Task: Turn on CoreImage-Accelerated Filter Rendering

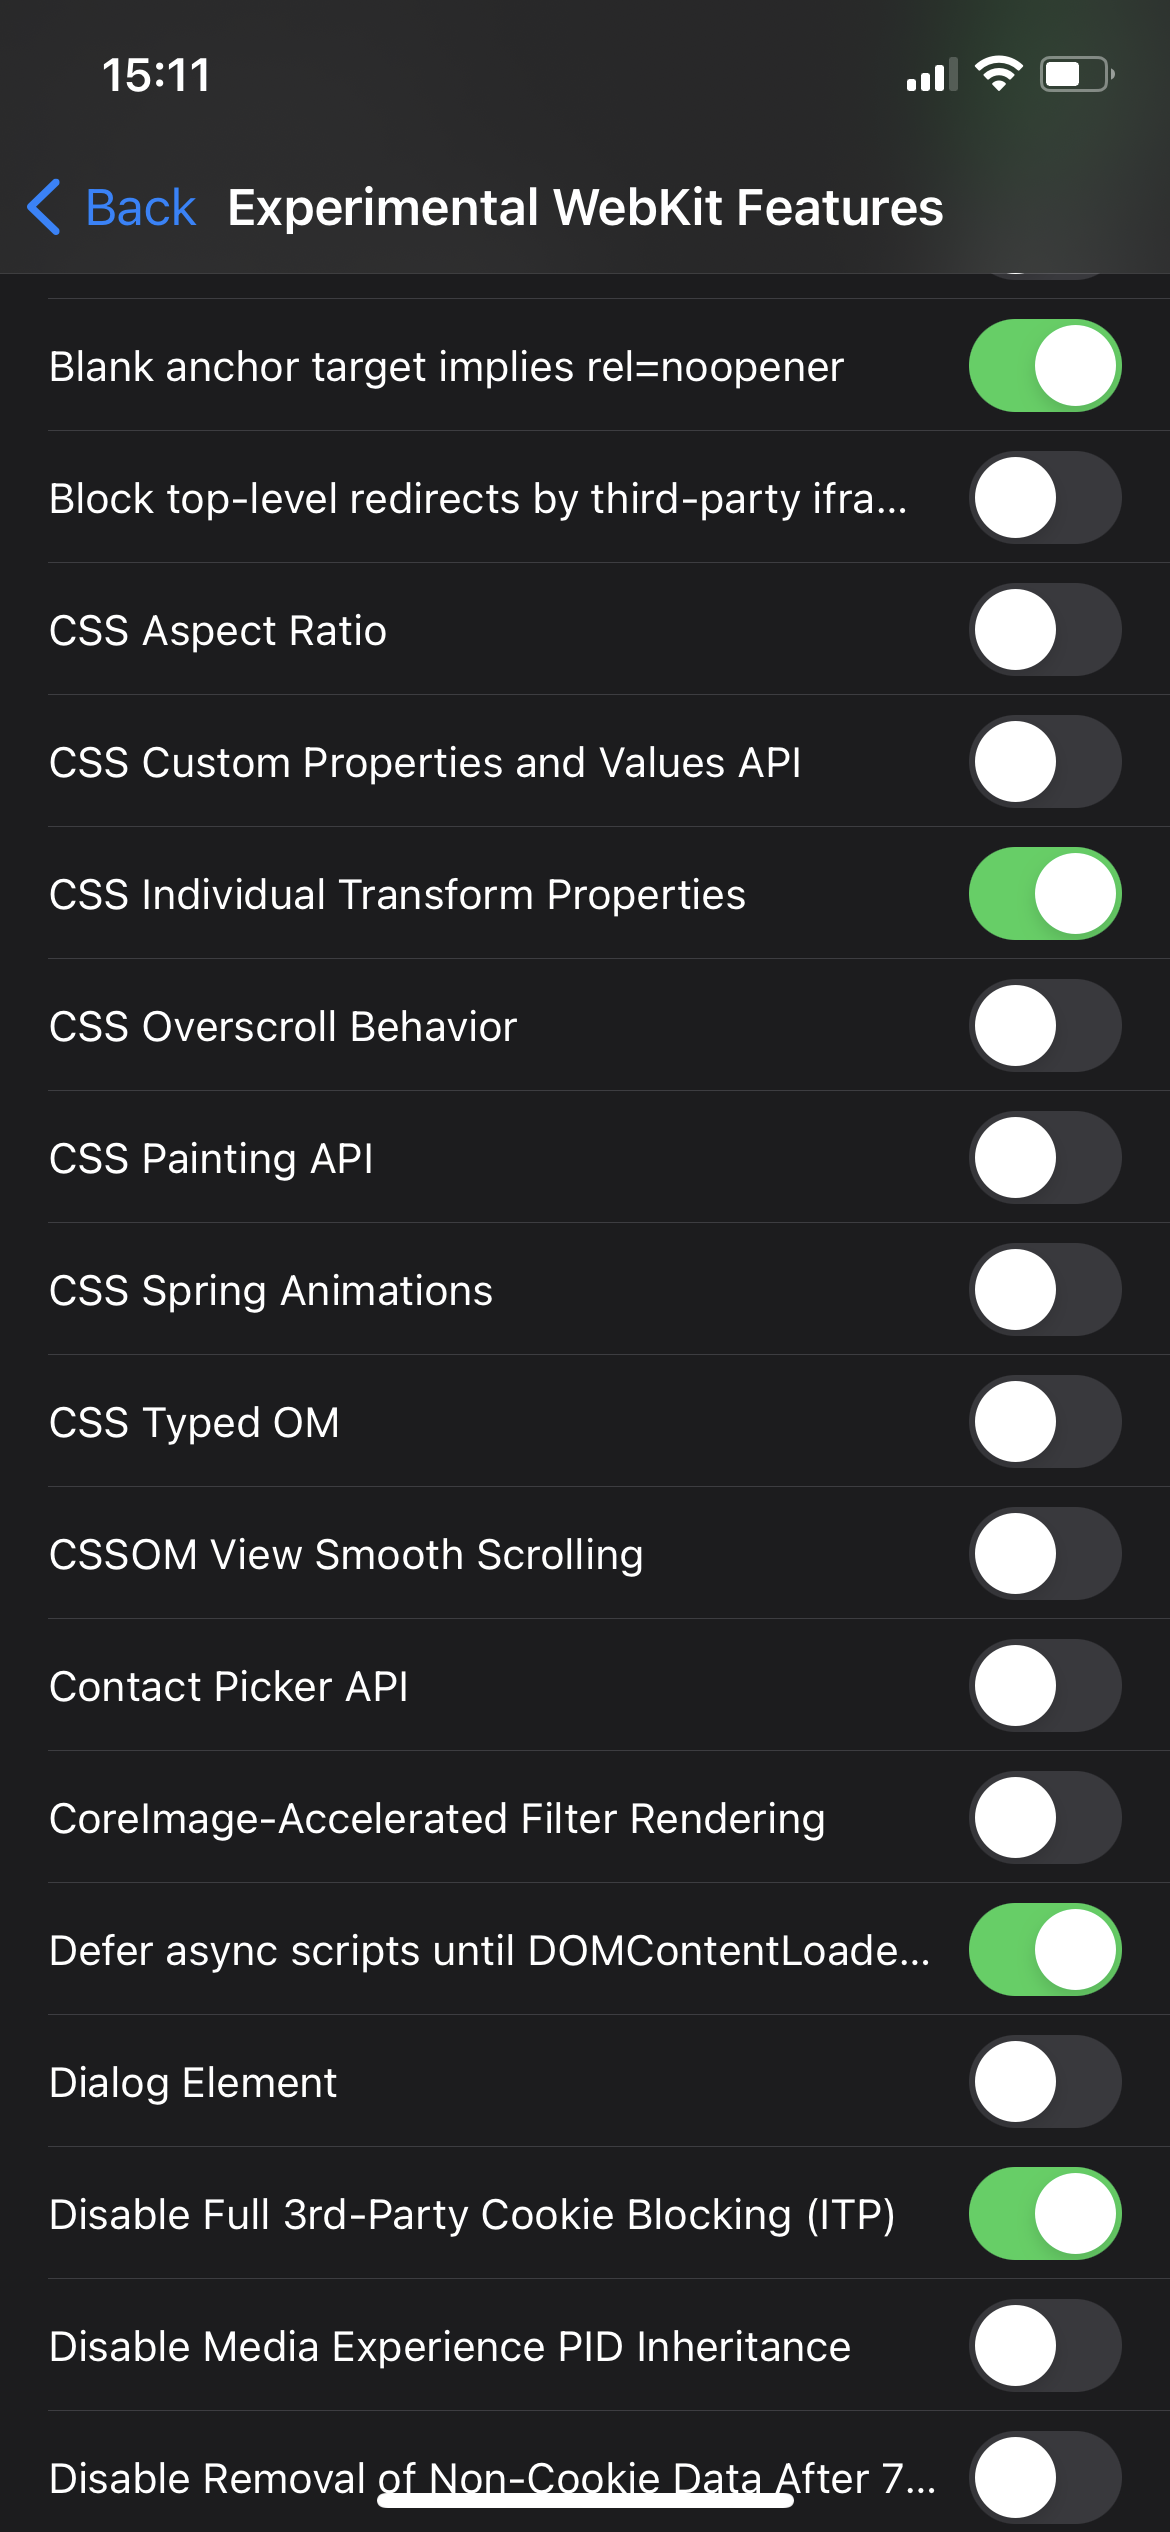Action: (x=1044, y=1818)
